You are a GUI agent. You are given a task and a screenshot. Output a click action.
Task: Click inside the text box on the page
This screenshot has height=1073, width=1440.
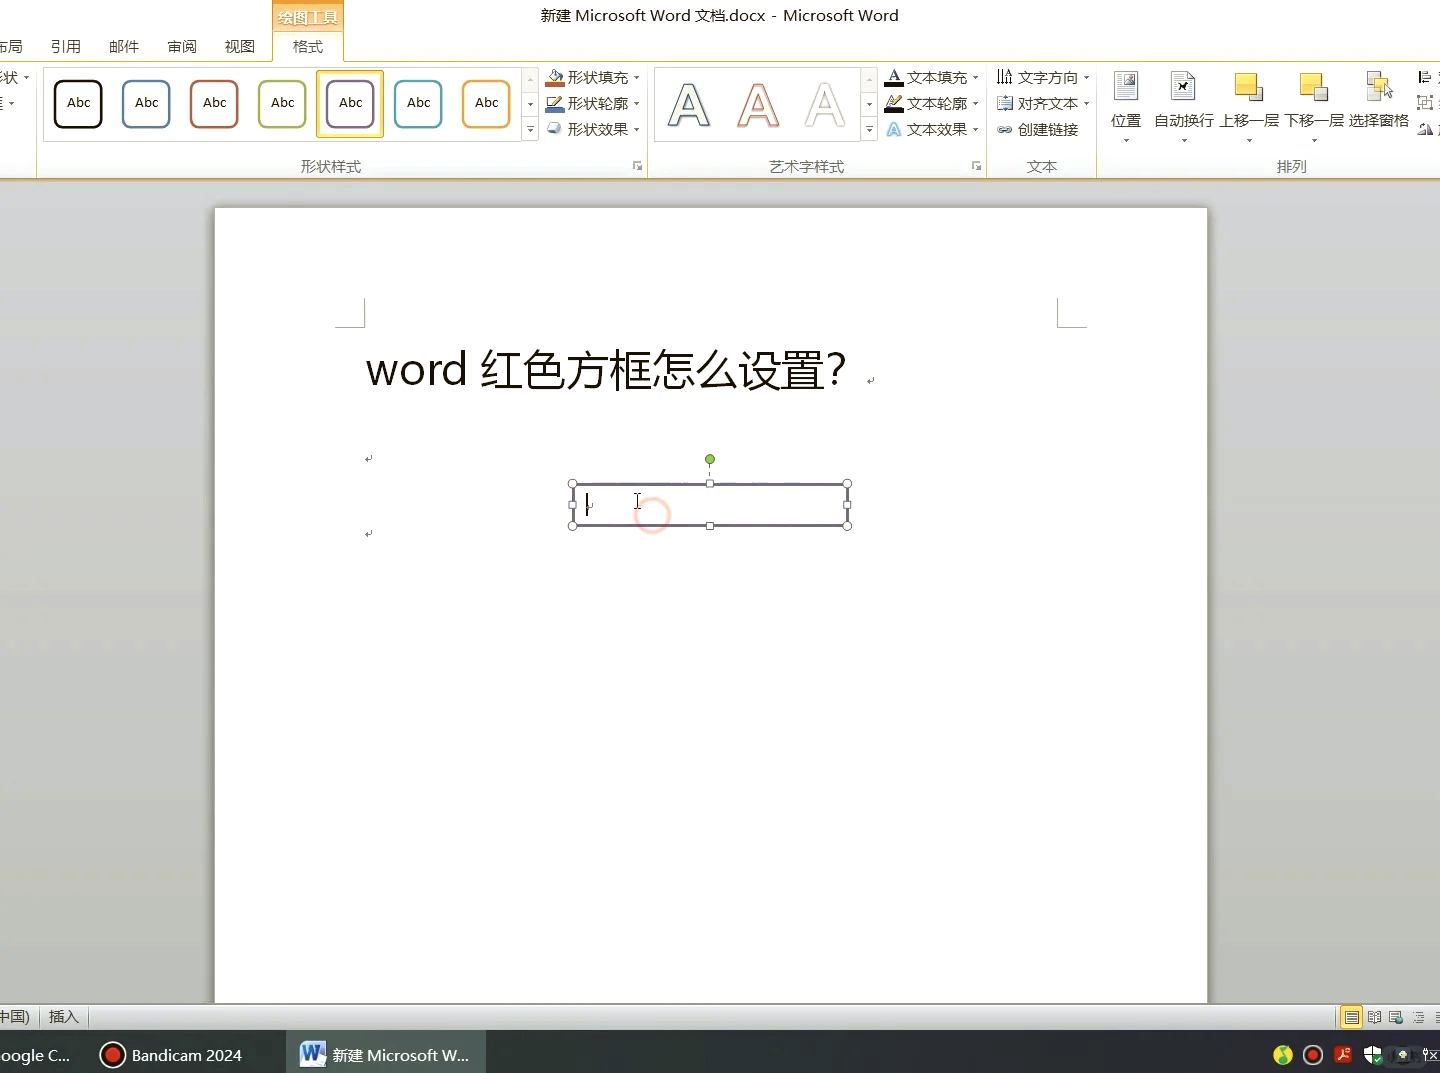point(710,505)
